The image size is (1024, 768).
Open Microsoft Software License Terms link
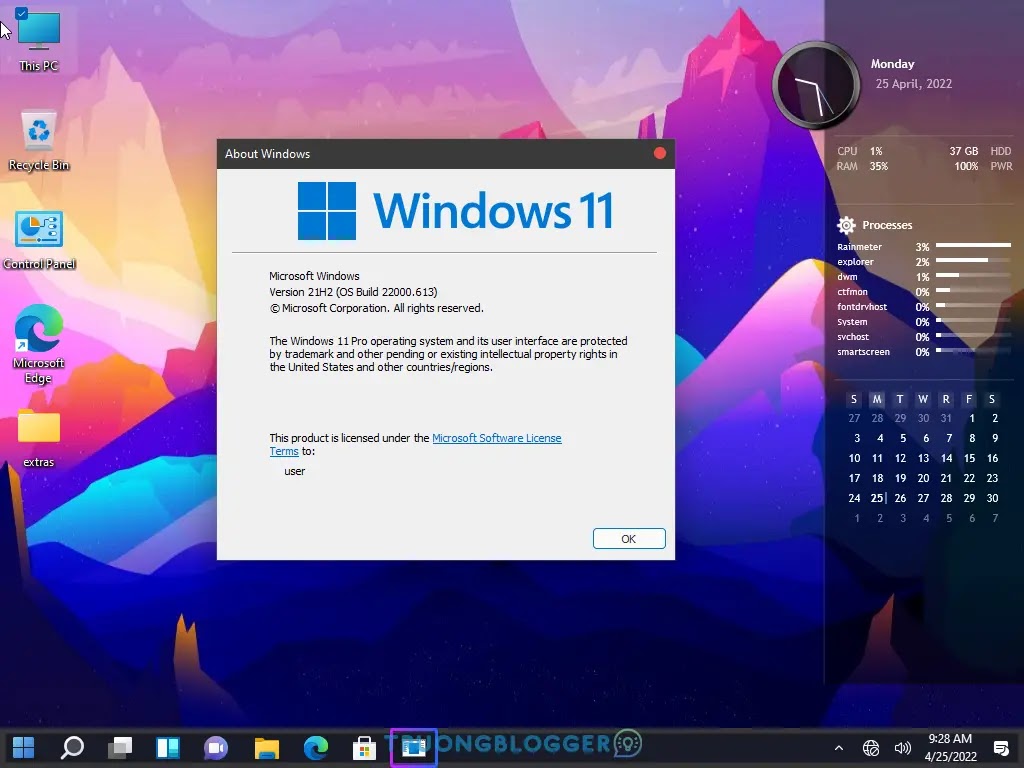click(x=497, y=438)
